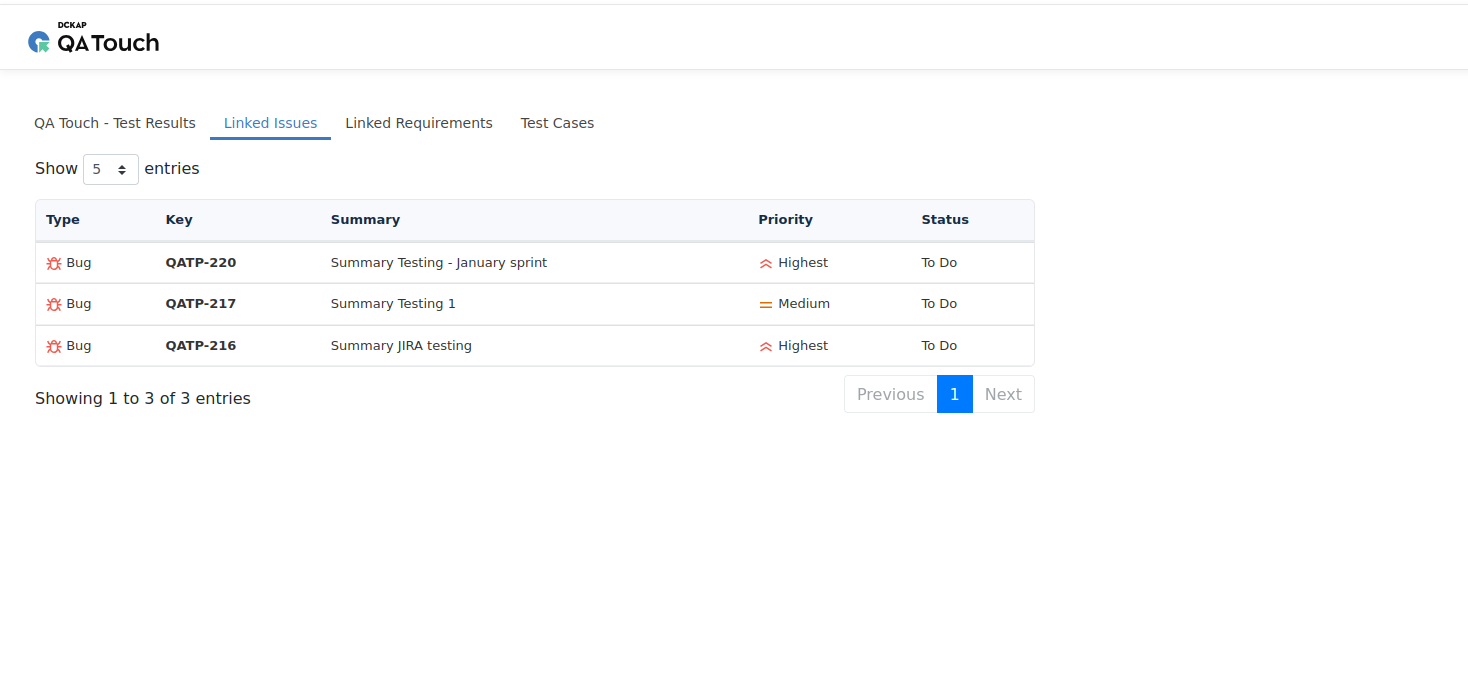Click Highest priority icon for QATP-220
Viewport: 1468px width, 695px height.
pyautogui.click(x=766, y=264)
